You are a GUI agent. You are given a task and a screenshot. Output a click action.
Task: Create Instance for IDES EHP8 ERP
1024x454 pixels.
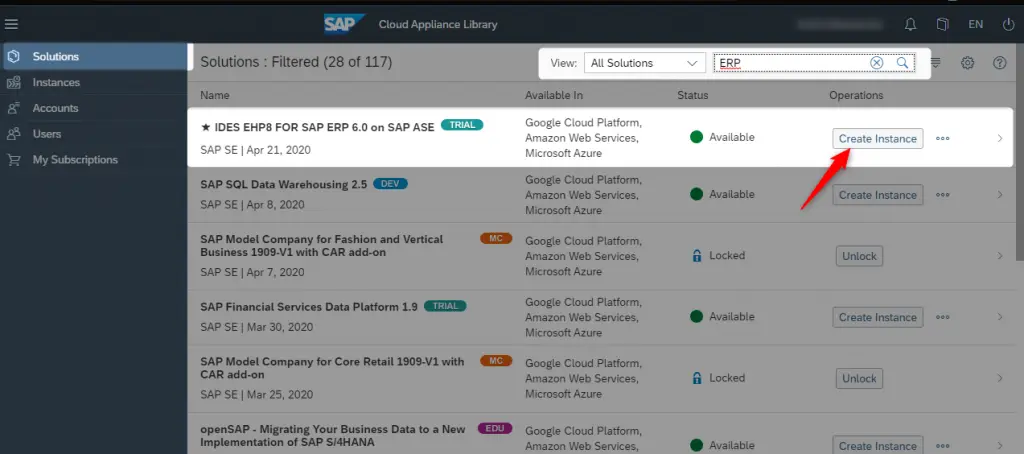click(x=877, y=138)
